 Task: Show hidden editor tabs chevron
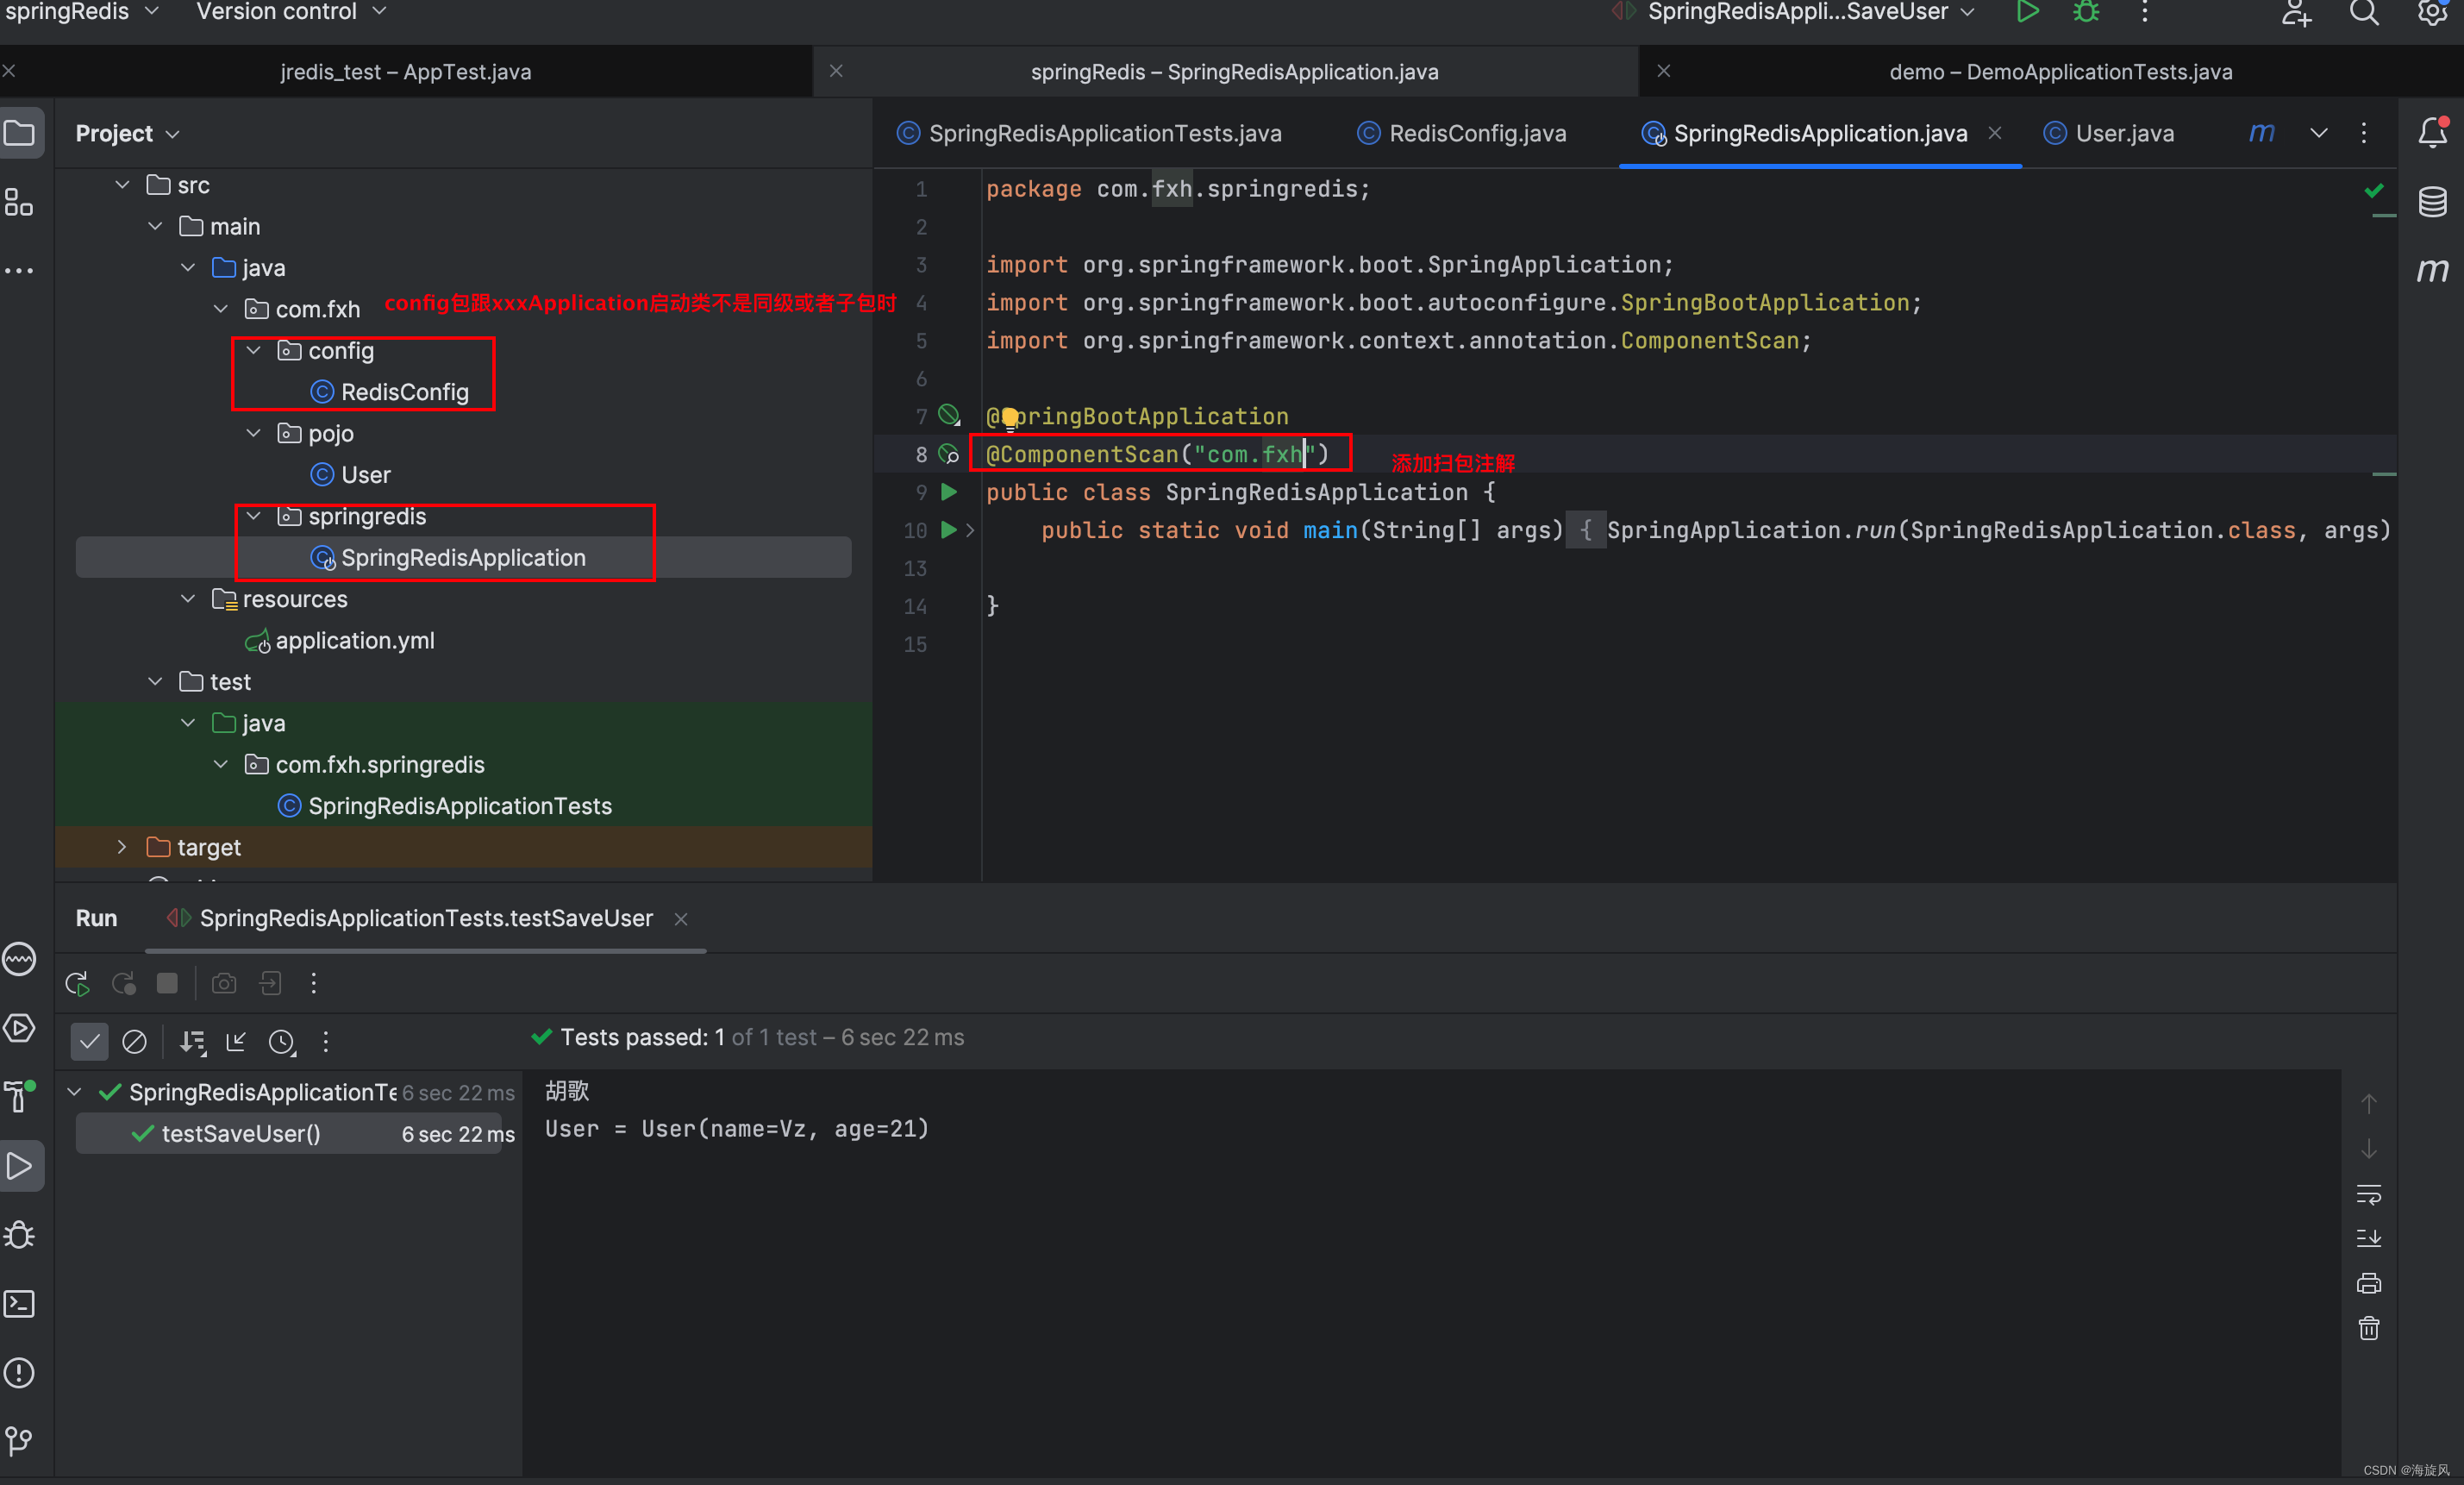[x=2319, y=133]
